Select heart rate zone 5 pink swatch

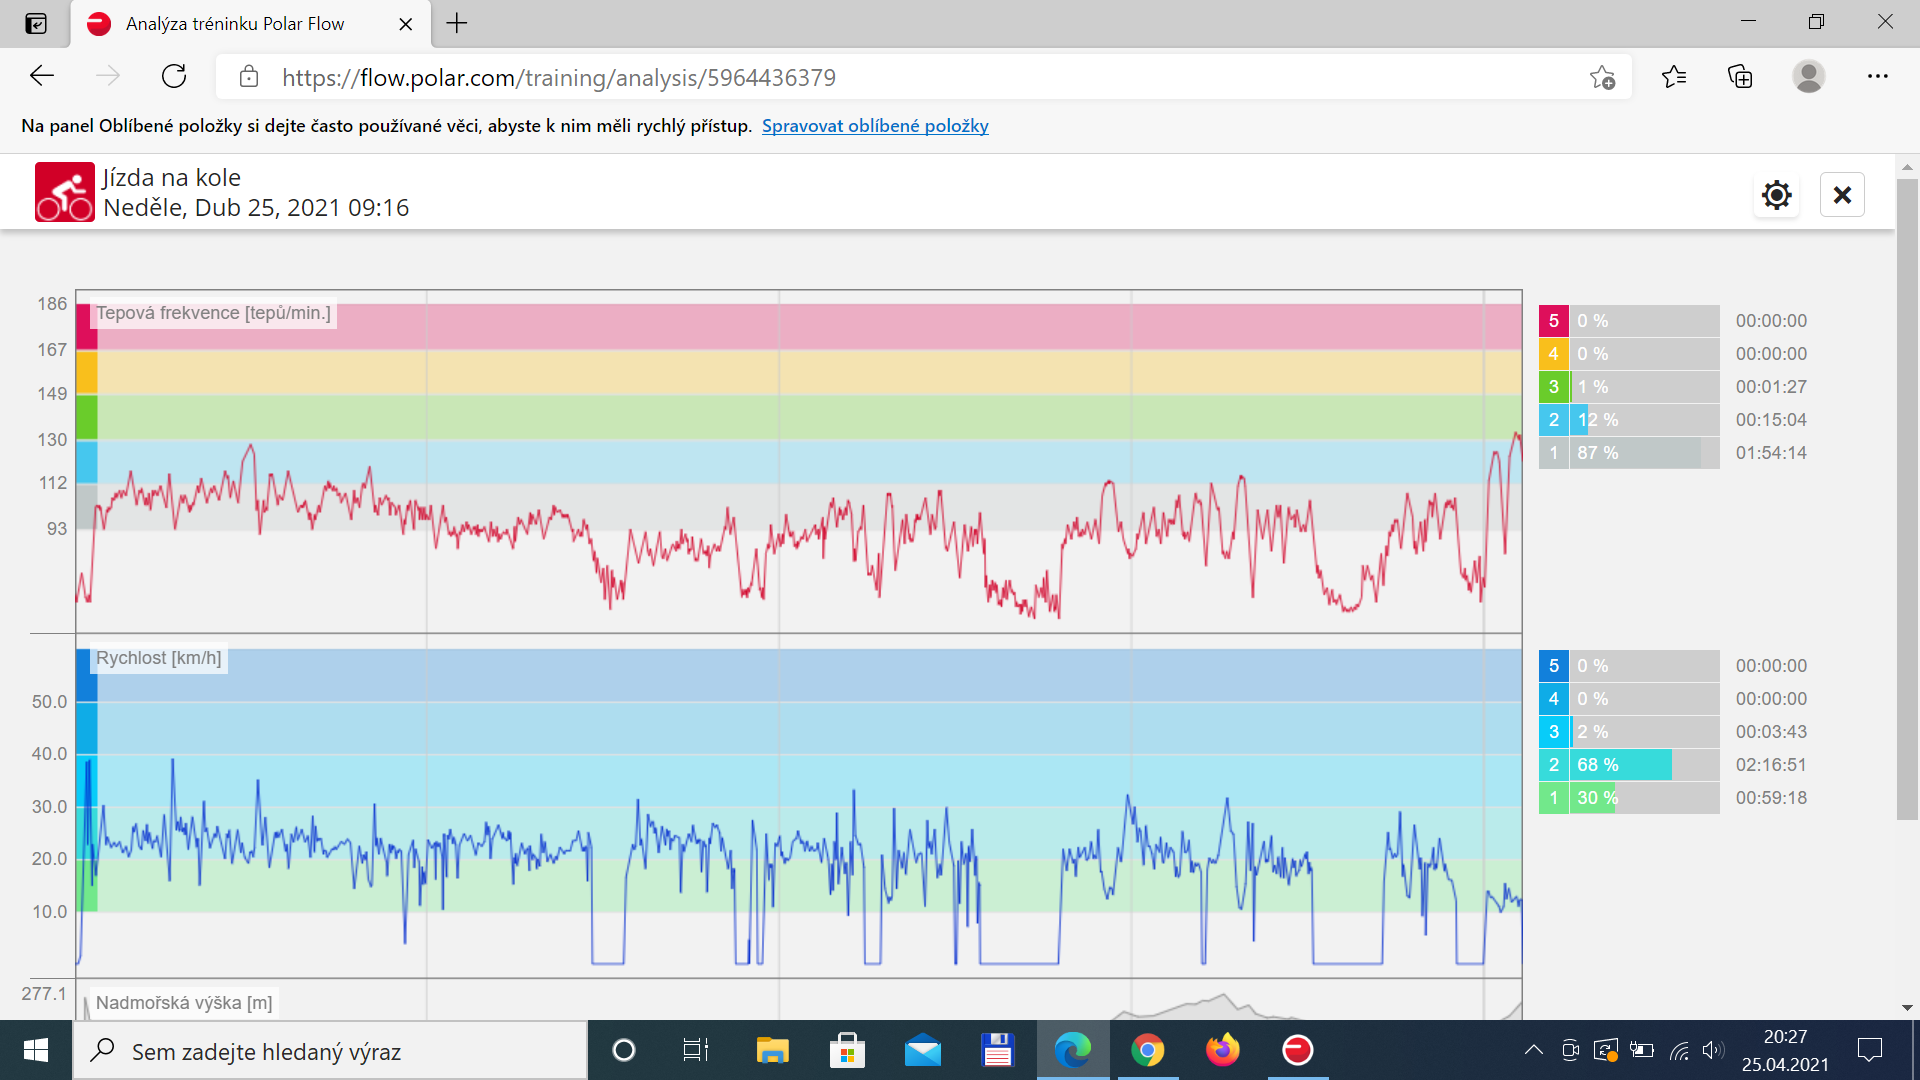click(1553, 321)
